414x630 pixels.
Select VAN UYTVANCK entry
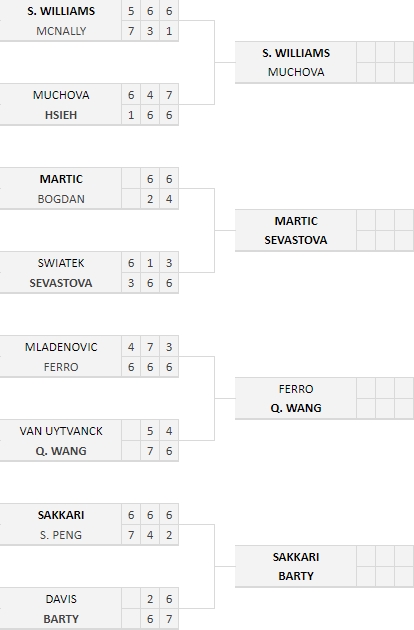(x=61, y=431)
